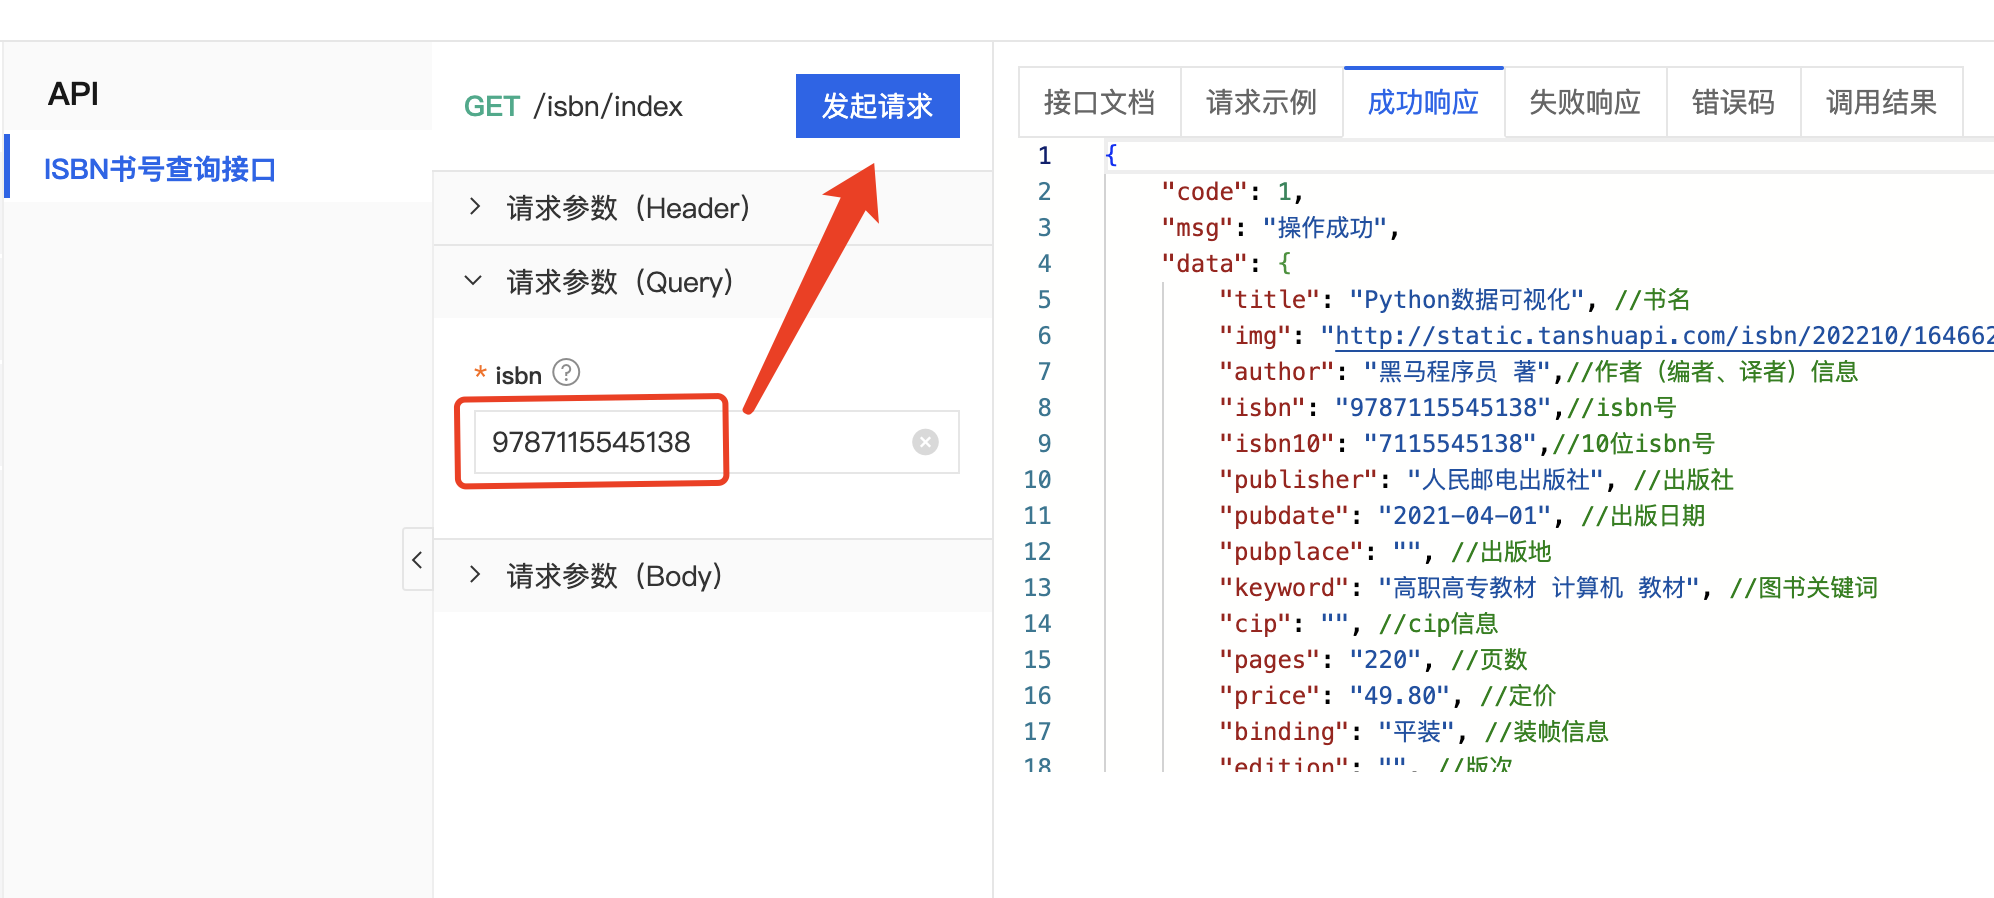Viewport: 1994px width, 898px height.
Task: Click the "title" Python数据可视化 line
Action: pos(1454,300)
